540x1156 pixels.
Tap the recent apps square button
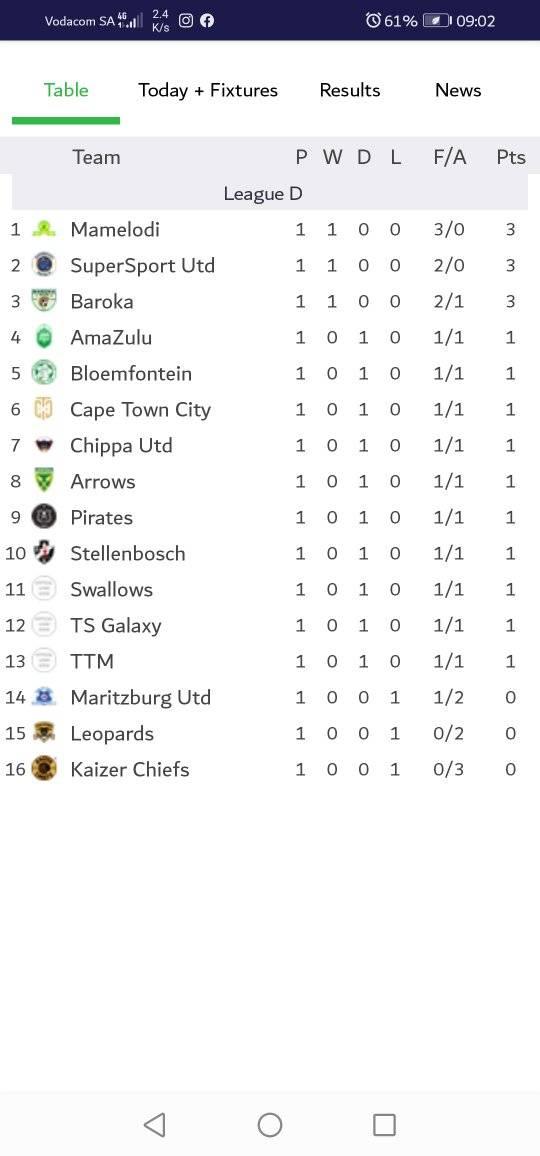[384, 1125]
